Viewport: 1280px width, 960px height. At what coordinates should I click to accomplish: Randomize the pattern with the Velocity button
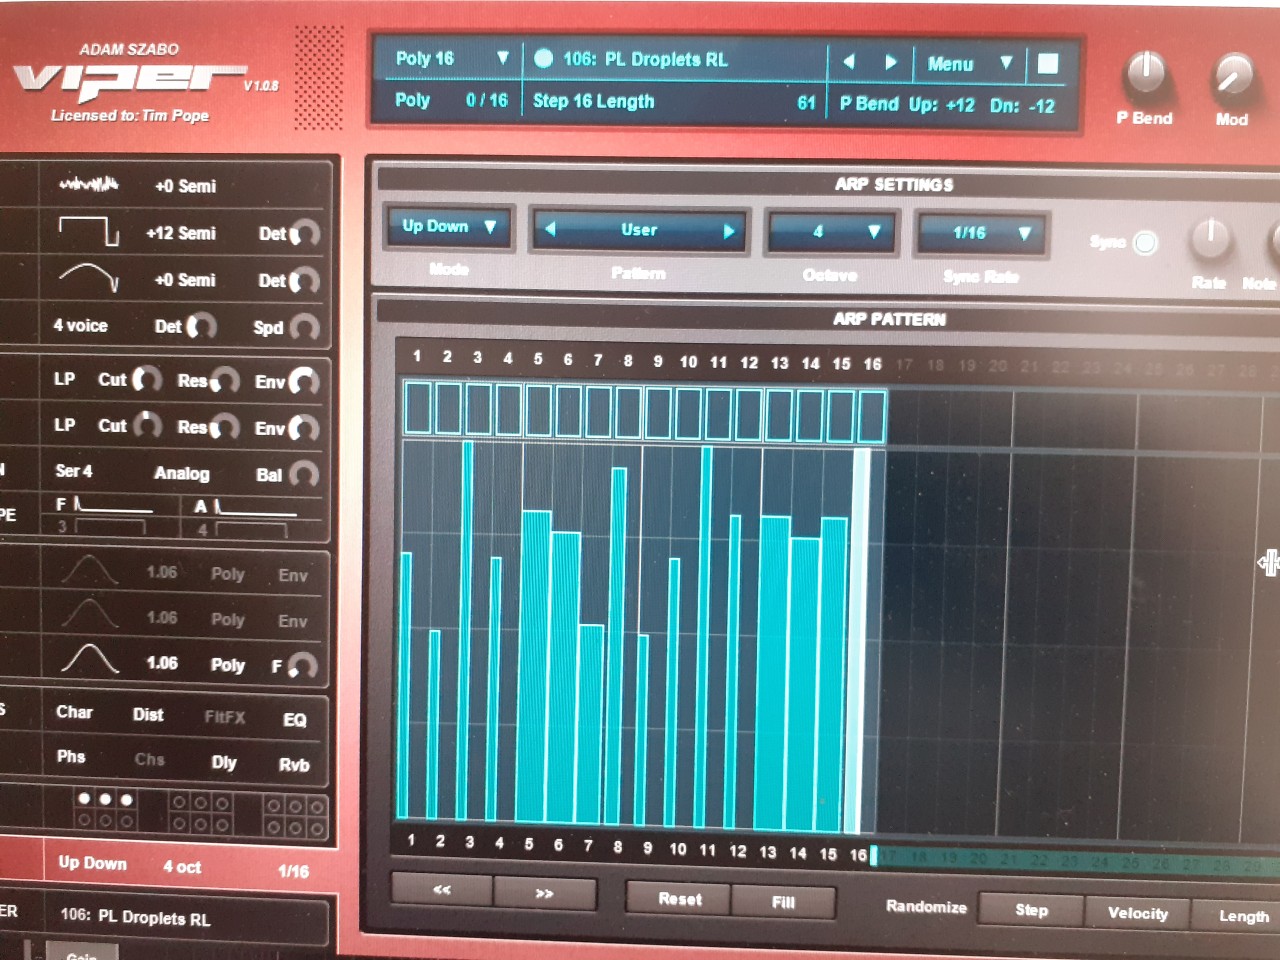click(1137, 912)
